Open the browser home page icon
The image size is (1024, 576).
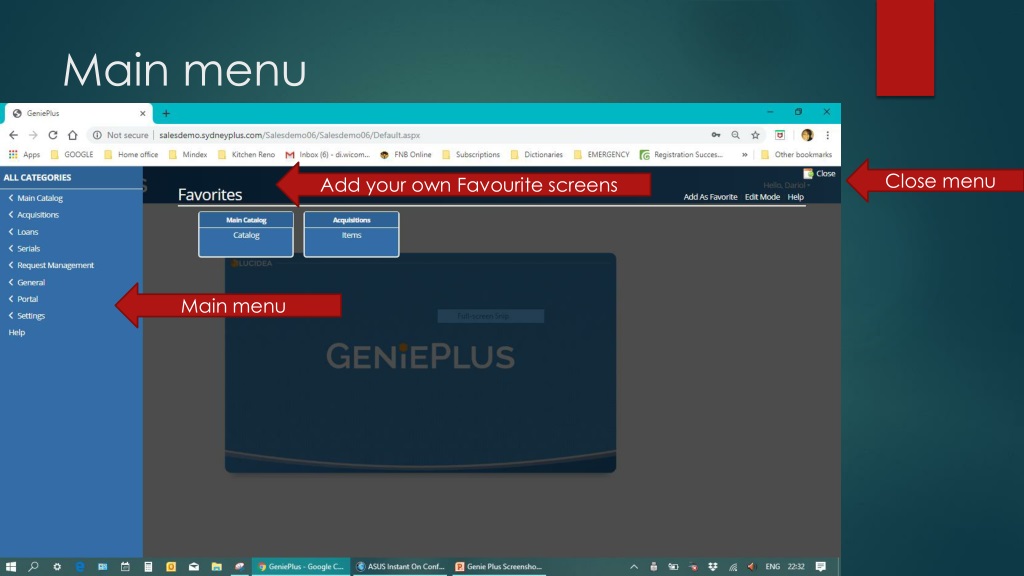pyautogui.click(x=72, y=135)
